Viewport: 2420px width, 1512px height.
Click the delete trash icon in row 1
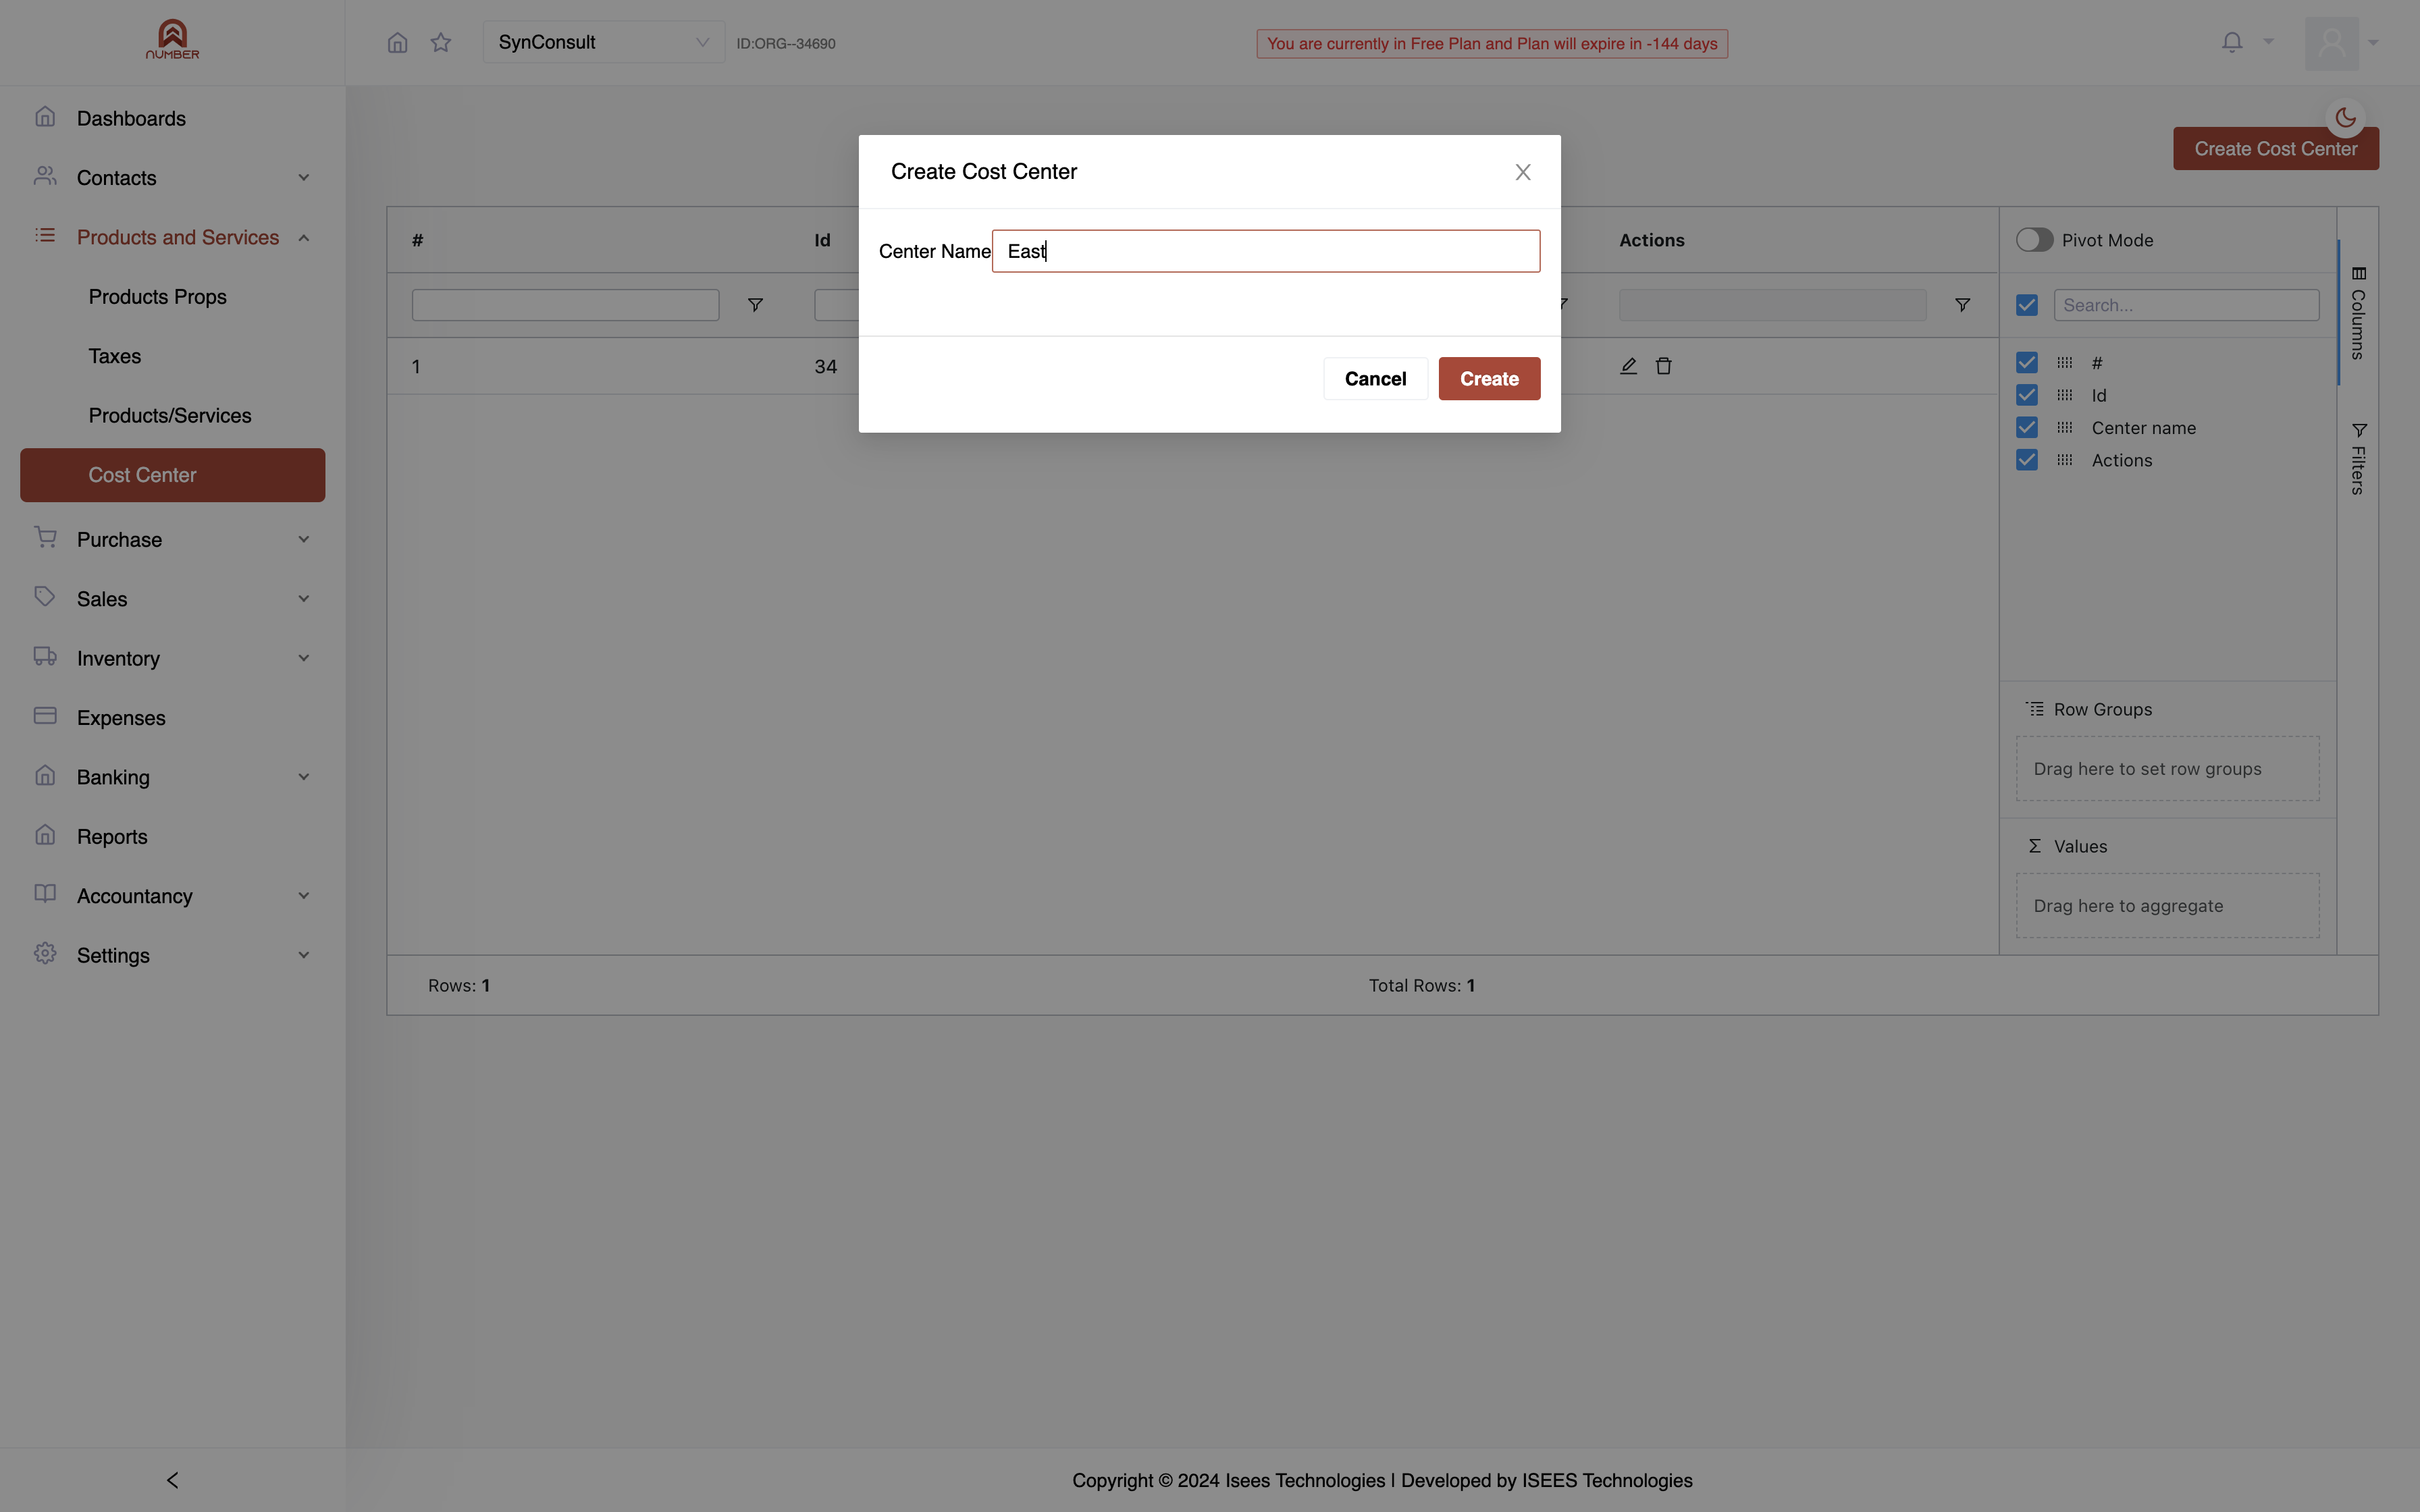(x=1664, y=366)
